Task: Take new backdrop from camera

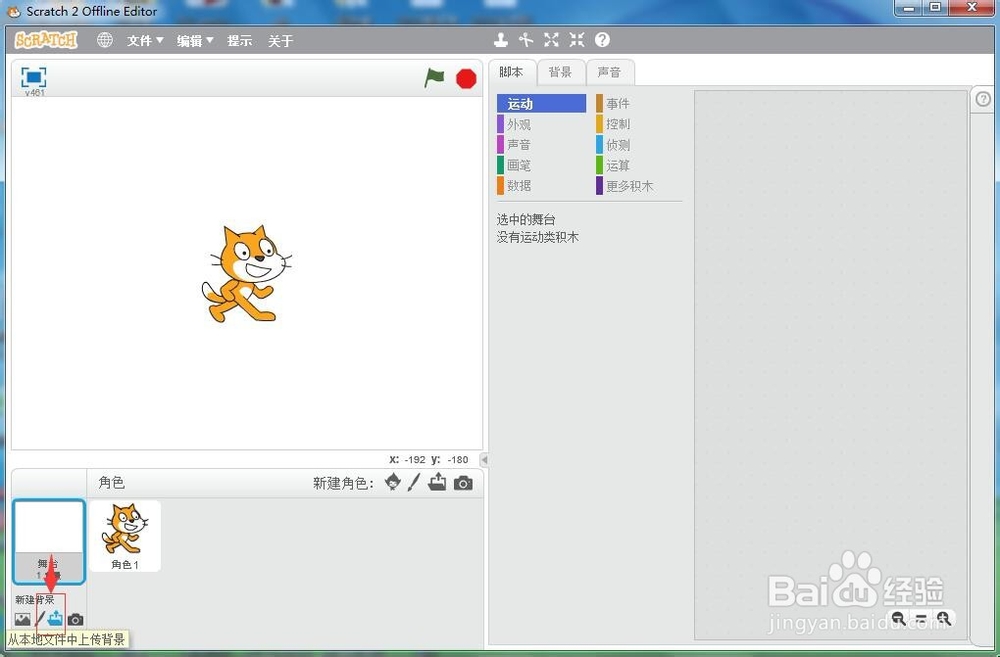Action: (75, 619)
